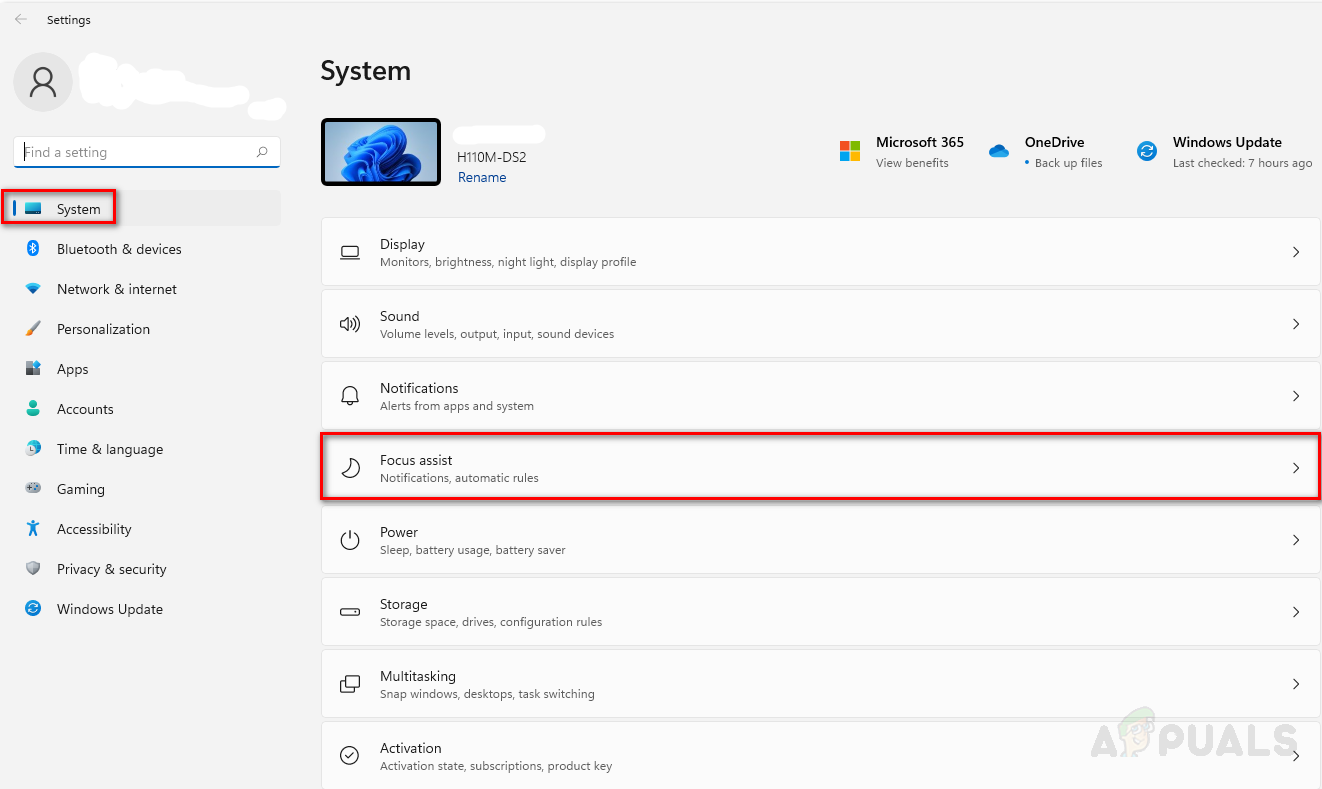Go to Accounts in sidebar
The height and width of the screenshot is (789, 1322).
(x=85, y=409)
